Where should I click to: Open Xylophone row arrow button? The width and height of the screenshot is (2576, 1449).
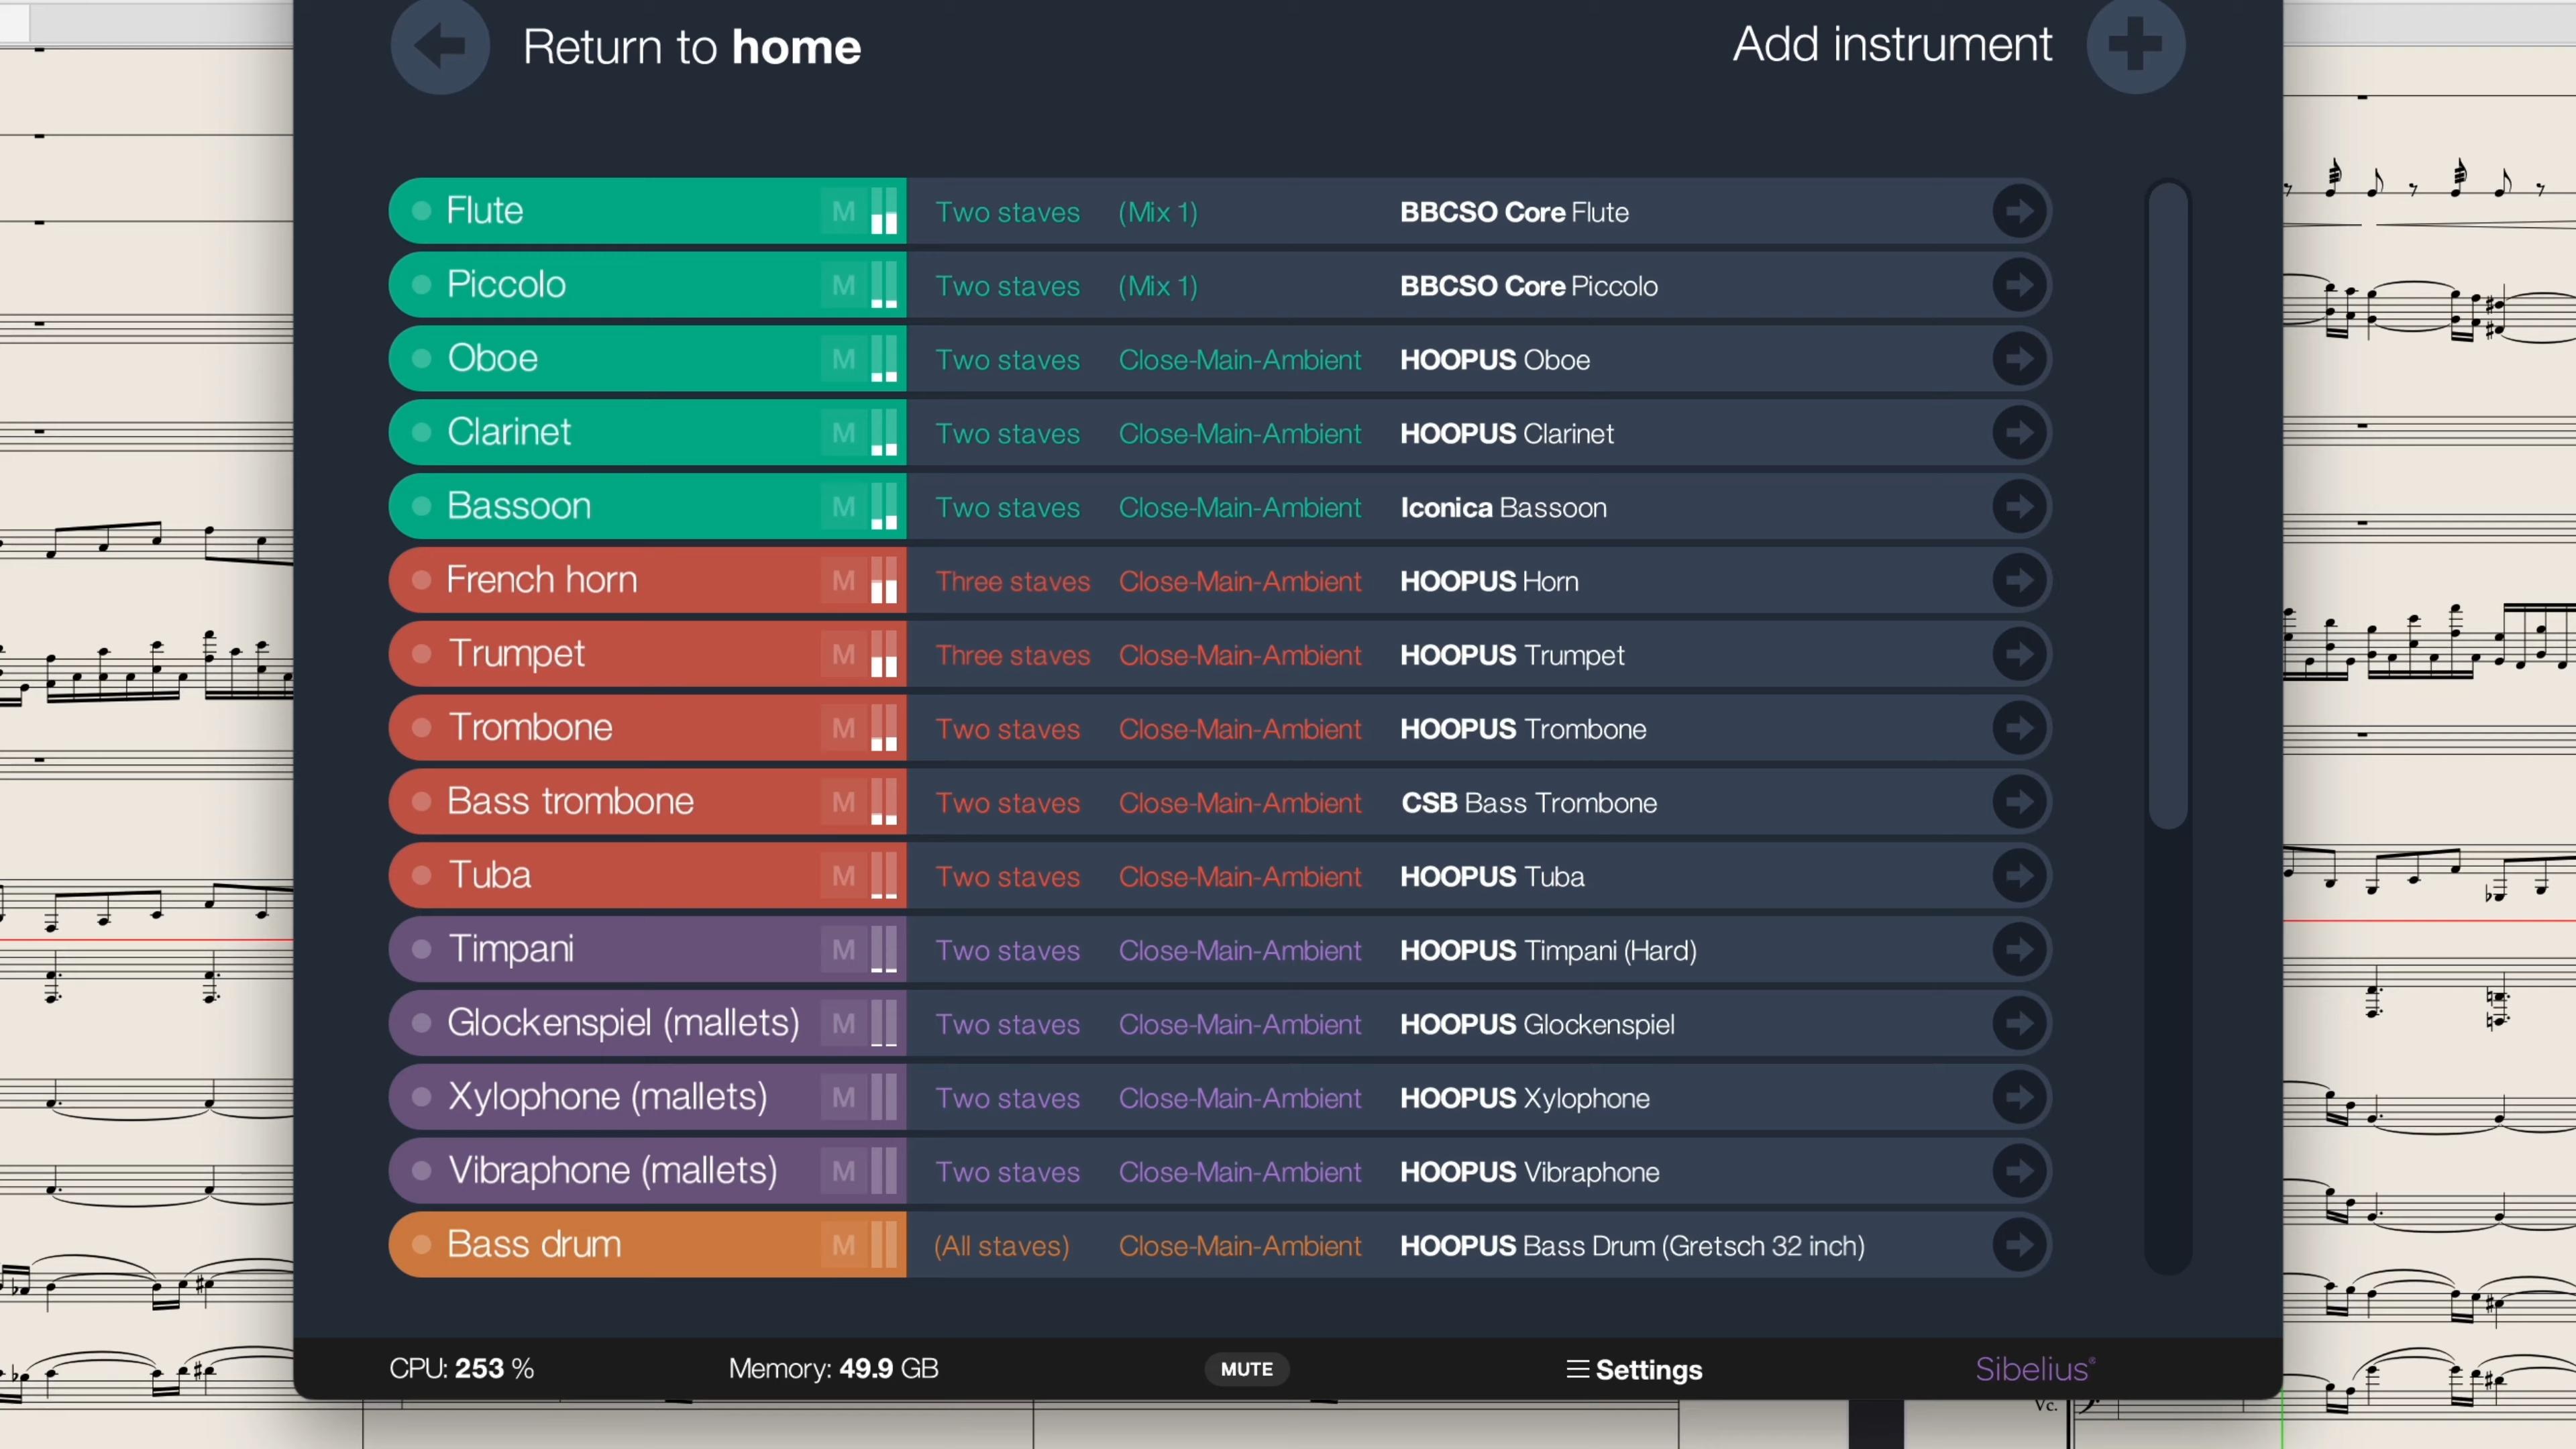(x=2019, y=1098)
